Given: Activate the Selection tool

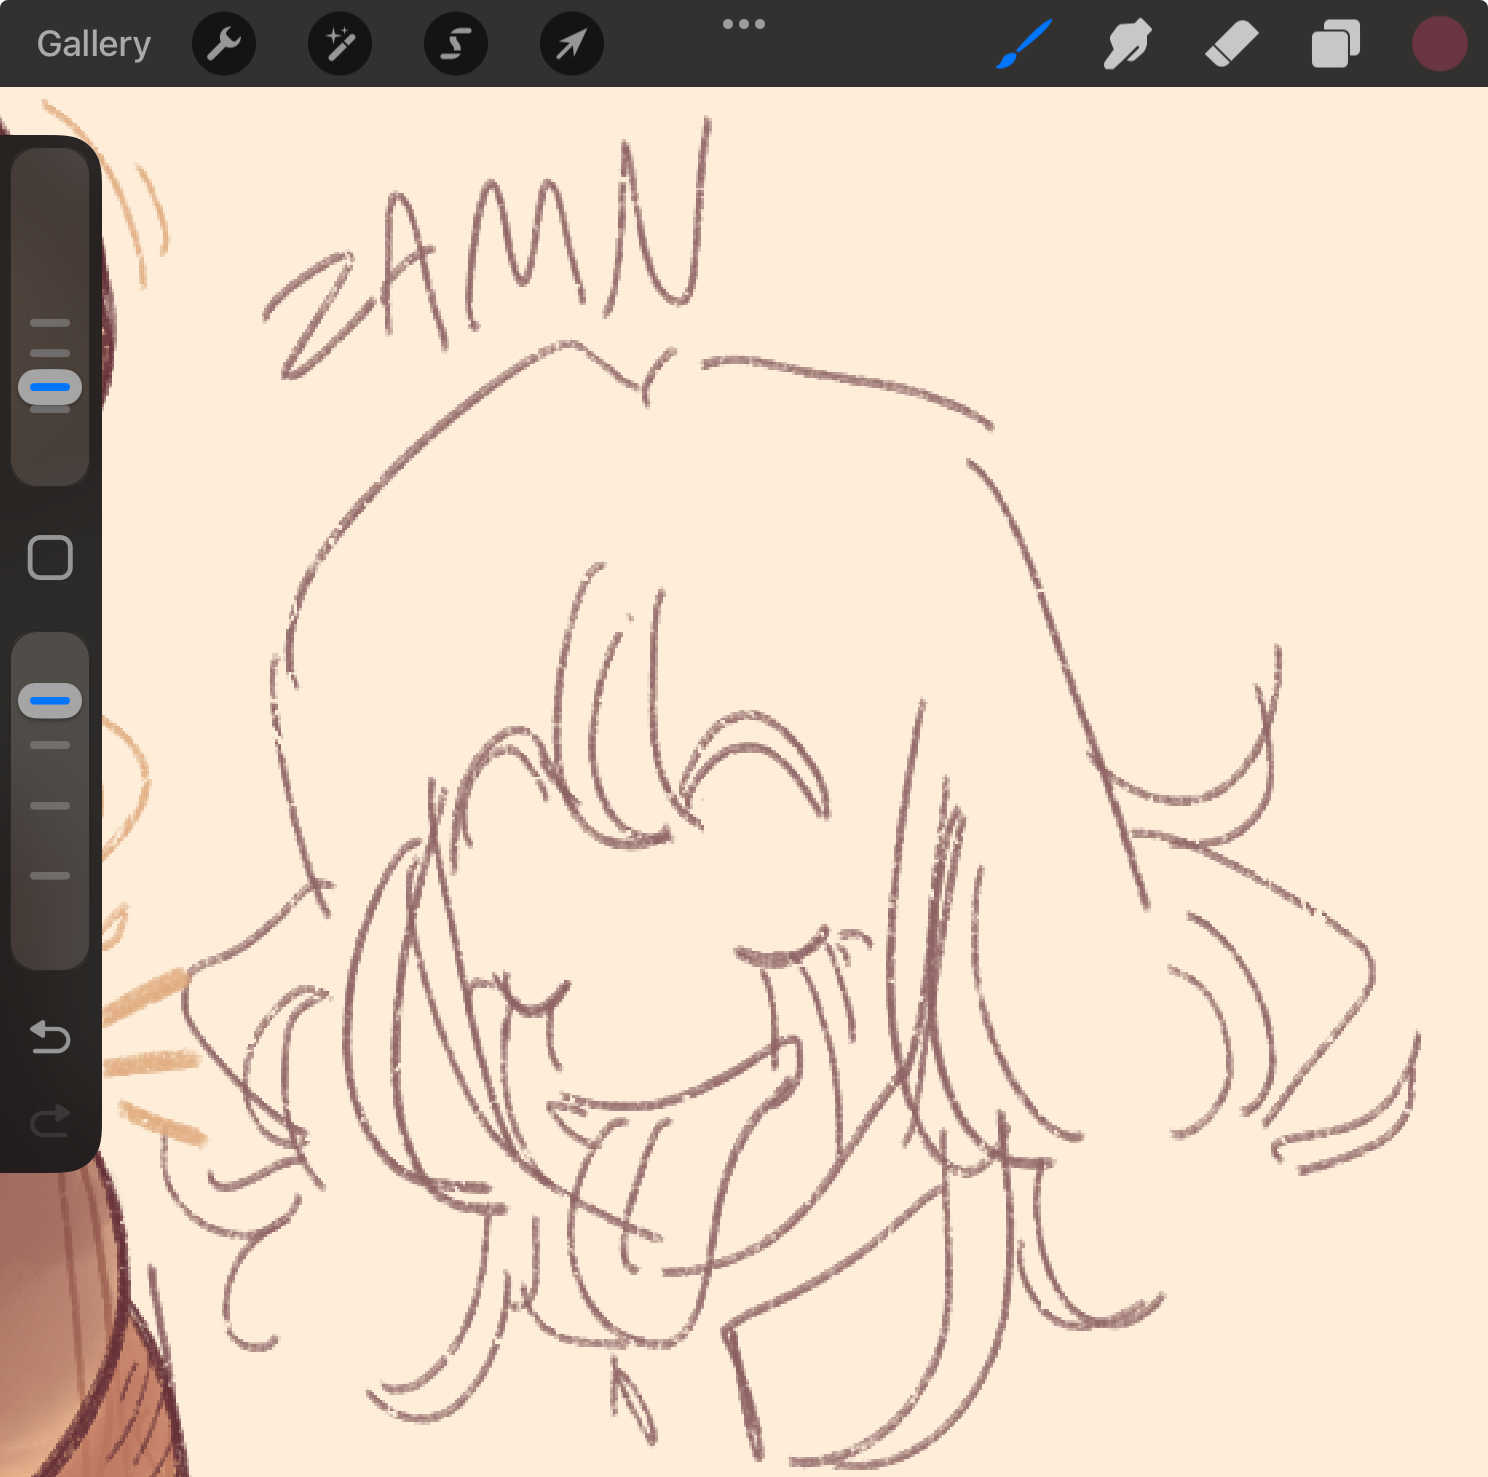Looking at the screenshot, I should 456,44.
